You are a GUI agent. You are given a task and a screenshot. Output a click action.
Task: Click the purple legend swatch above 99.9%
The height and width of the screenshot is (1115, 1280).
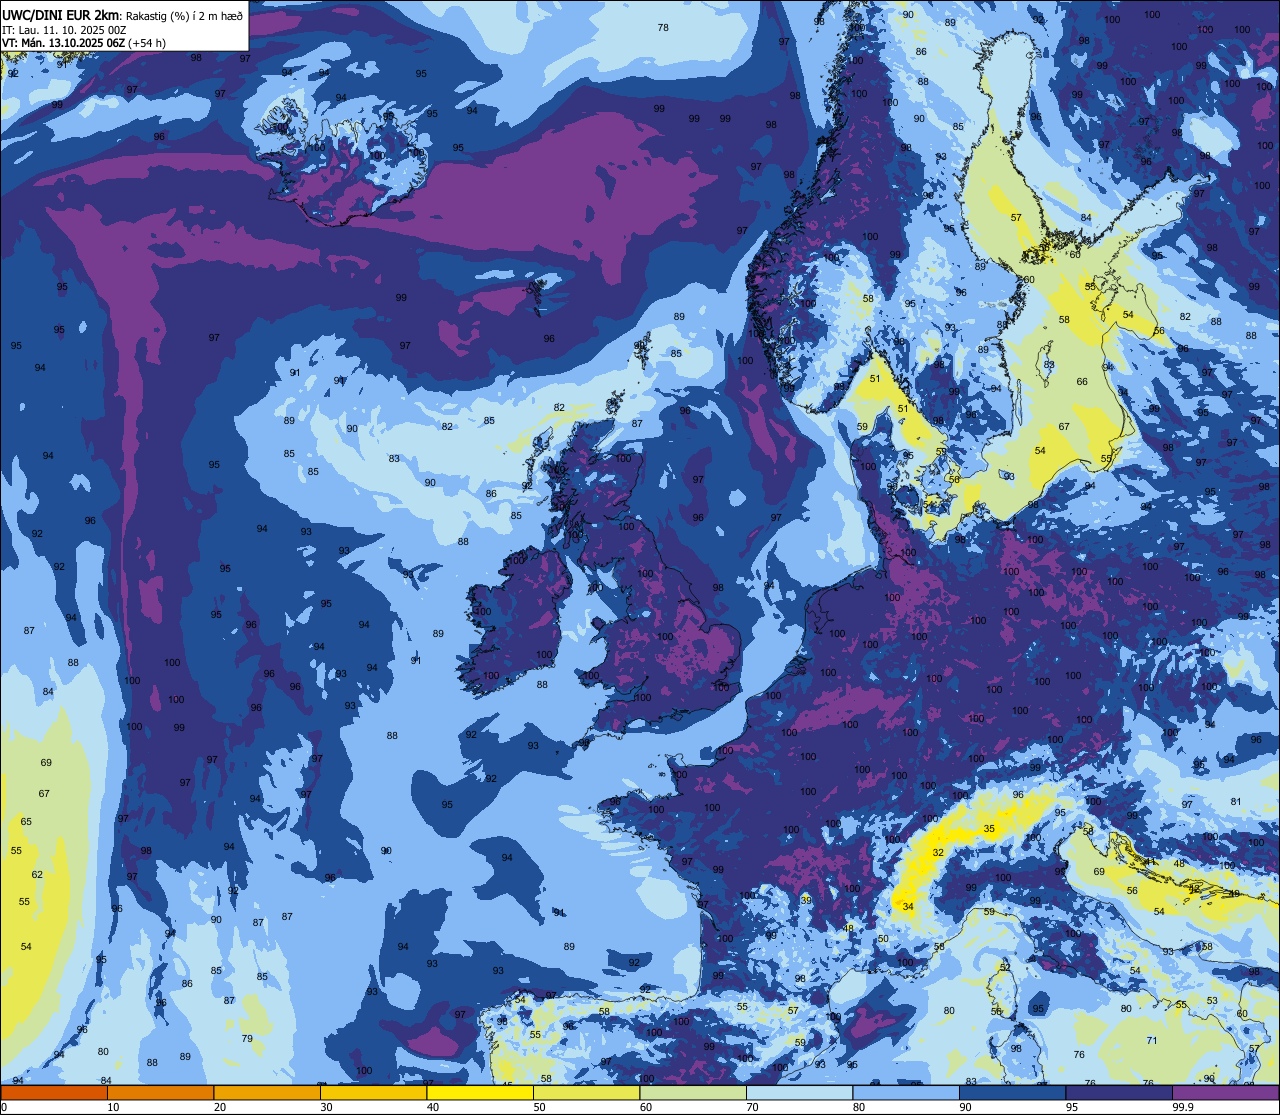(1225, 1093)
